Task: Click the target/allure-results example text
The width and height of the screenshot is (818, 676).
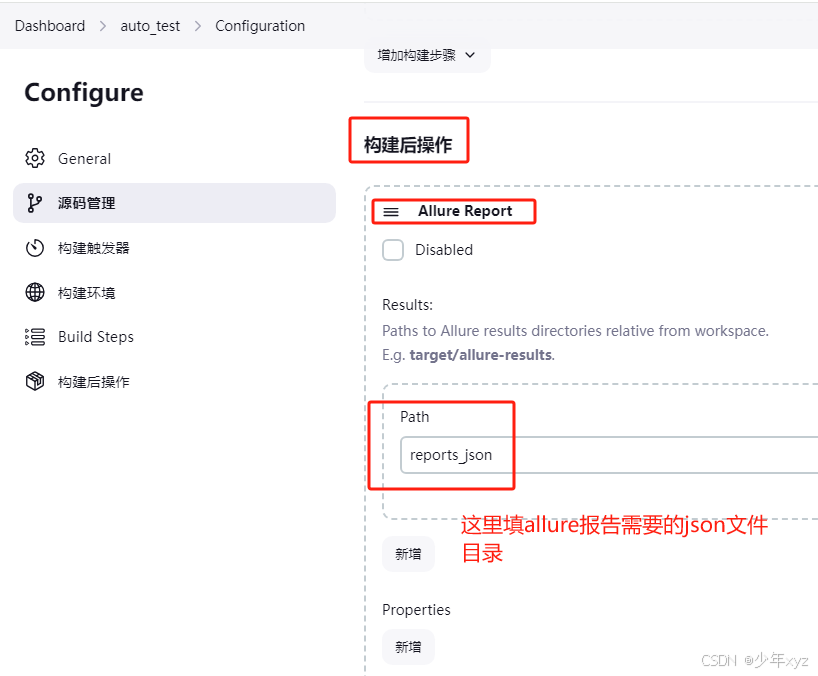Action: (x=480, y=355)
